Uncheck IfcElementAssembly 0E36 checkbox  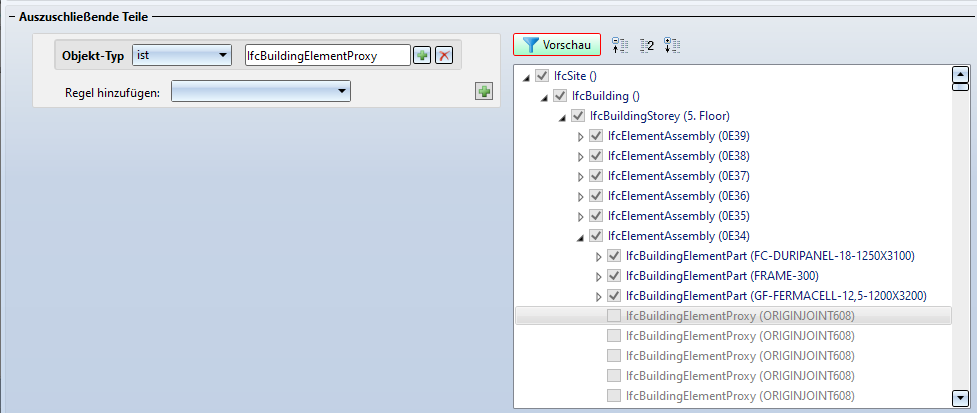pyautogui.click(x=596, y=196)
